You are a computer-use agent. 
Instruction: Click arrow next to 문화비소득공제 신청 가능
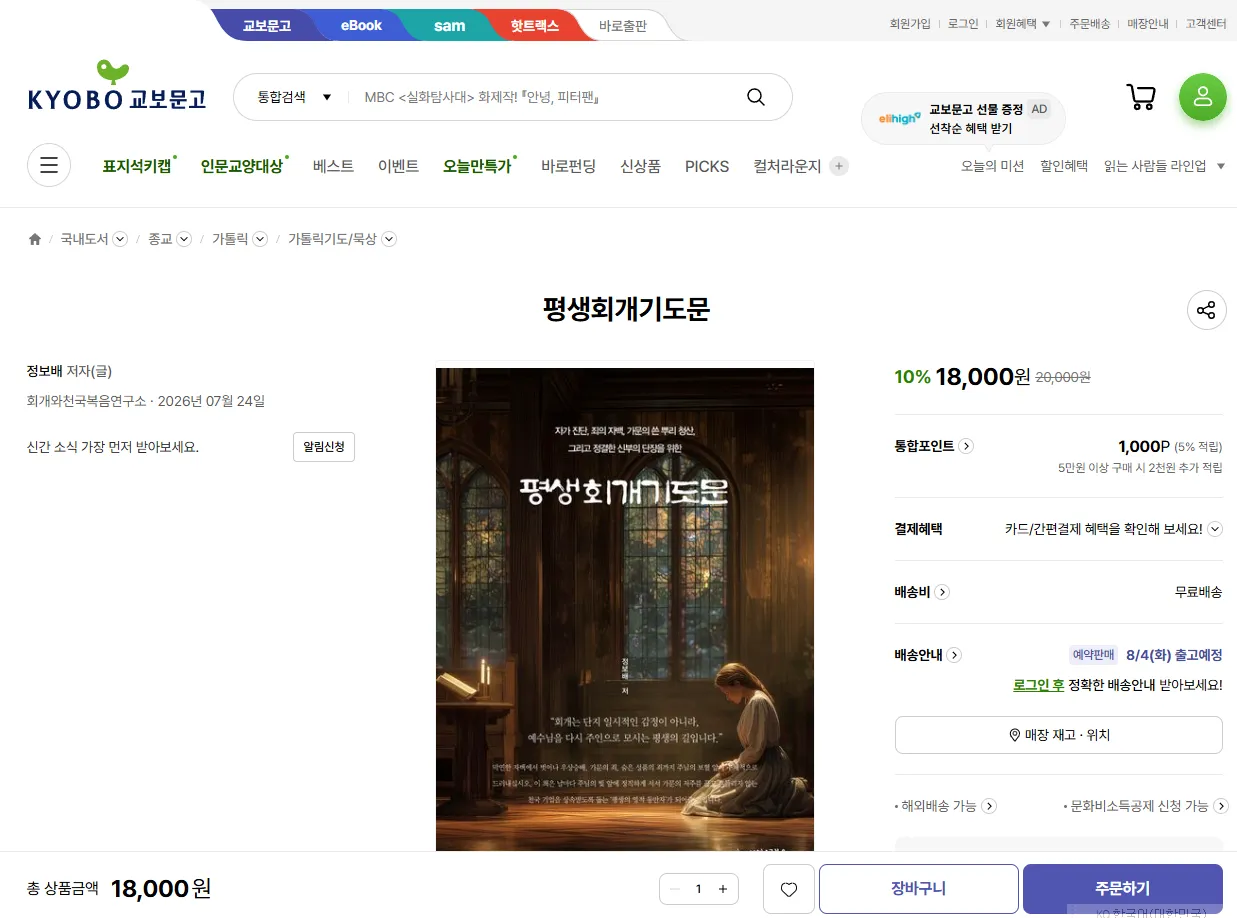point(1221,806)
